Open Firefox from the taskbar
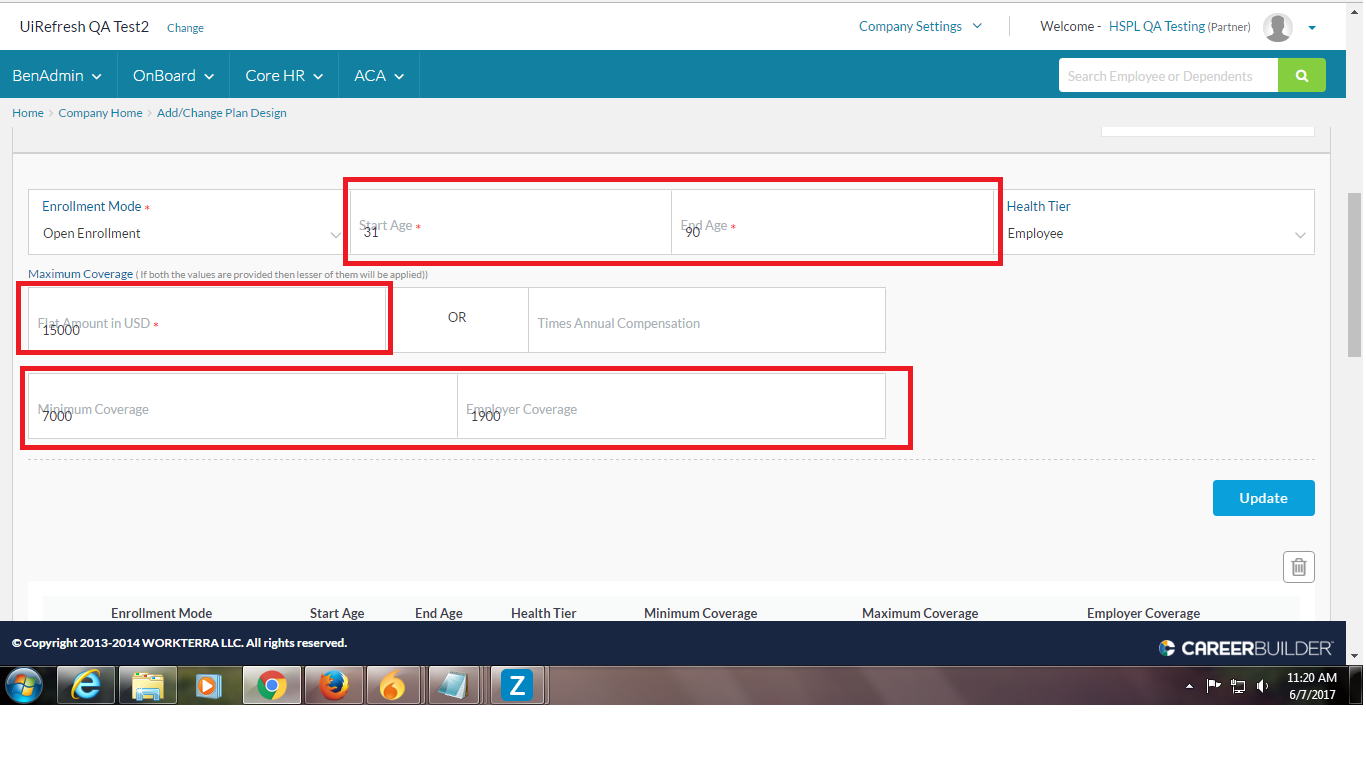 point(333,685)
